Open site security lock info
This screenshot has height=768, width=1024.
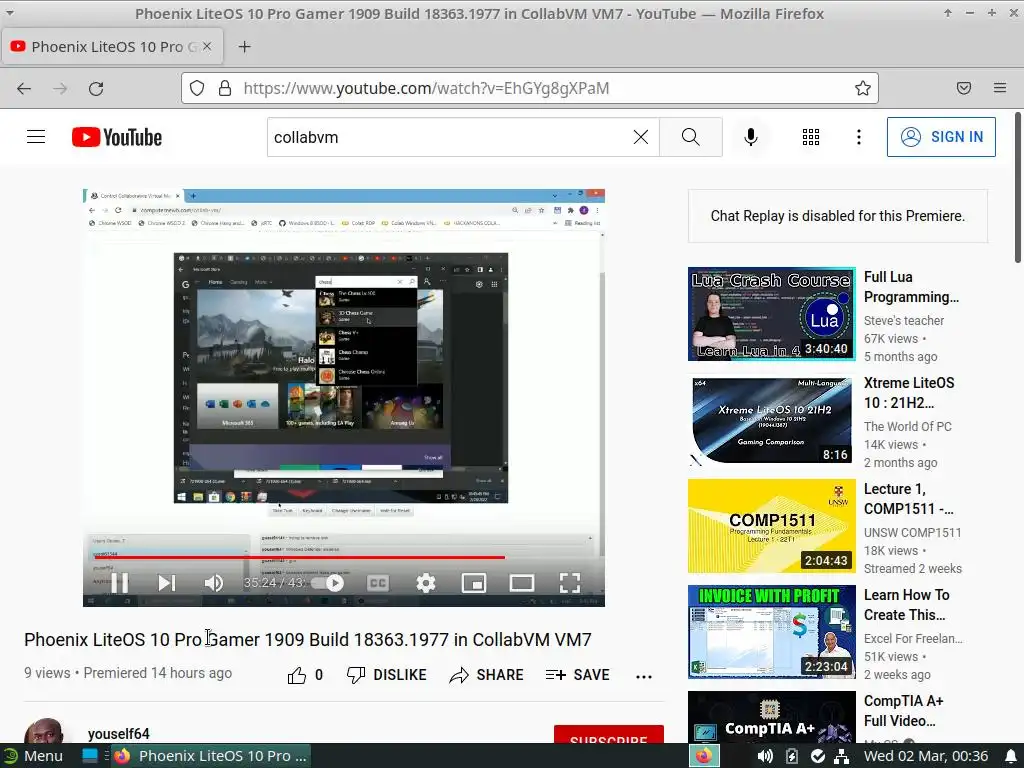225,88
